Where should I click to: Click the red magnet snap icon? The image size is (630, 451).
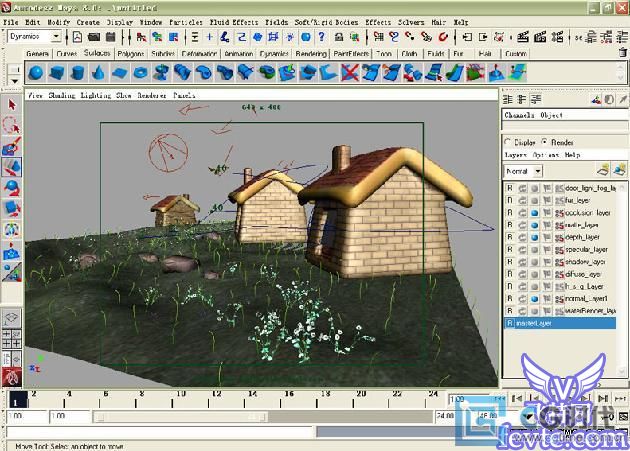coord(443,37)
